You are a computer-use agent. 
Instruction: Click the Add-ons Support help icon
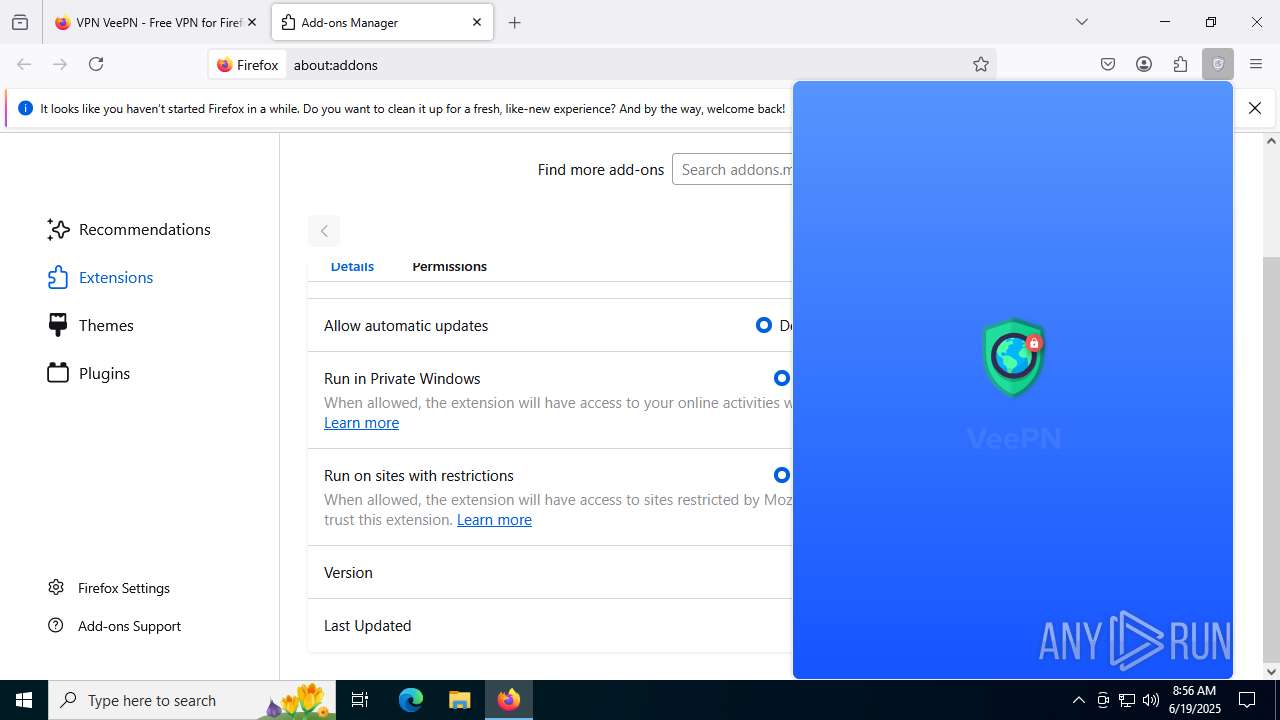pos(56,626)
